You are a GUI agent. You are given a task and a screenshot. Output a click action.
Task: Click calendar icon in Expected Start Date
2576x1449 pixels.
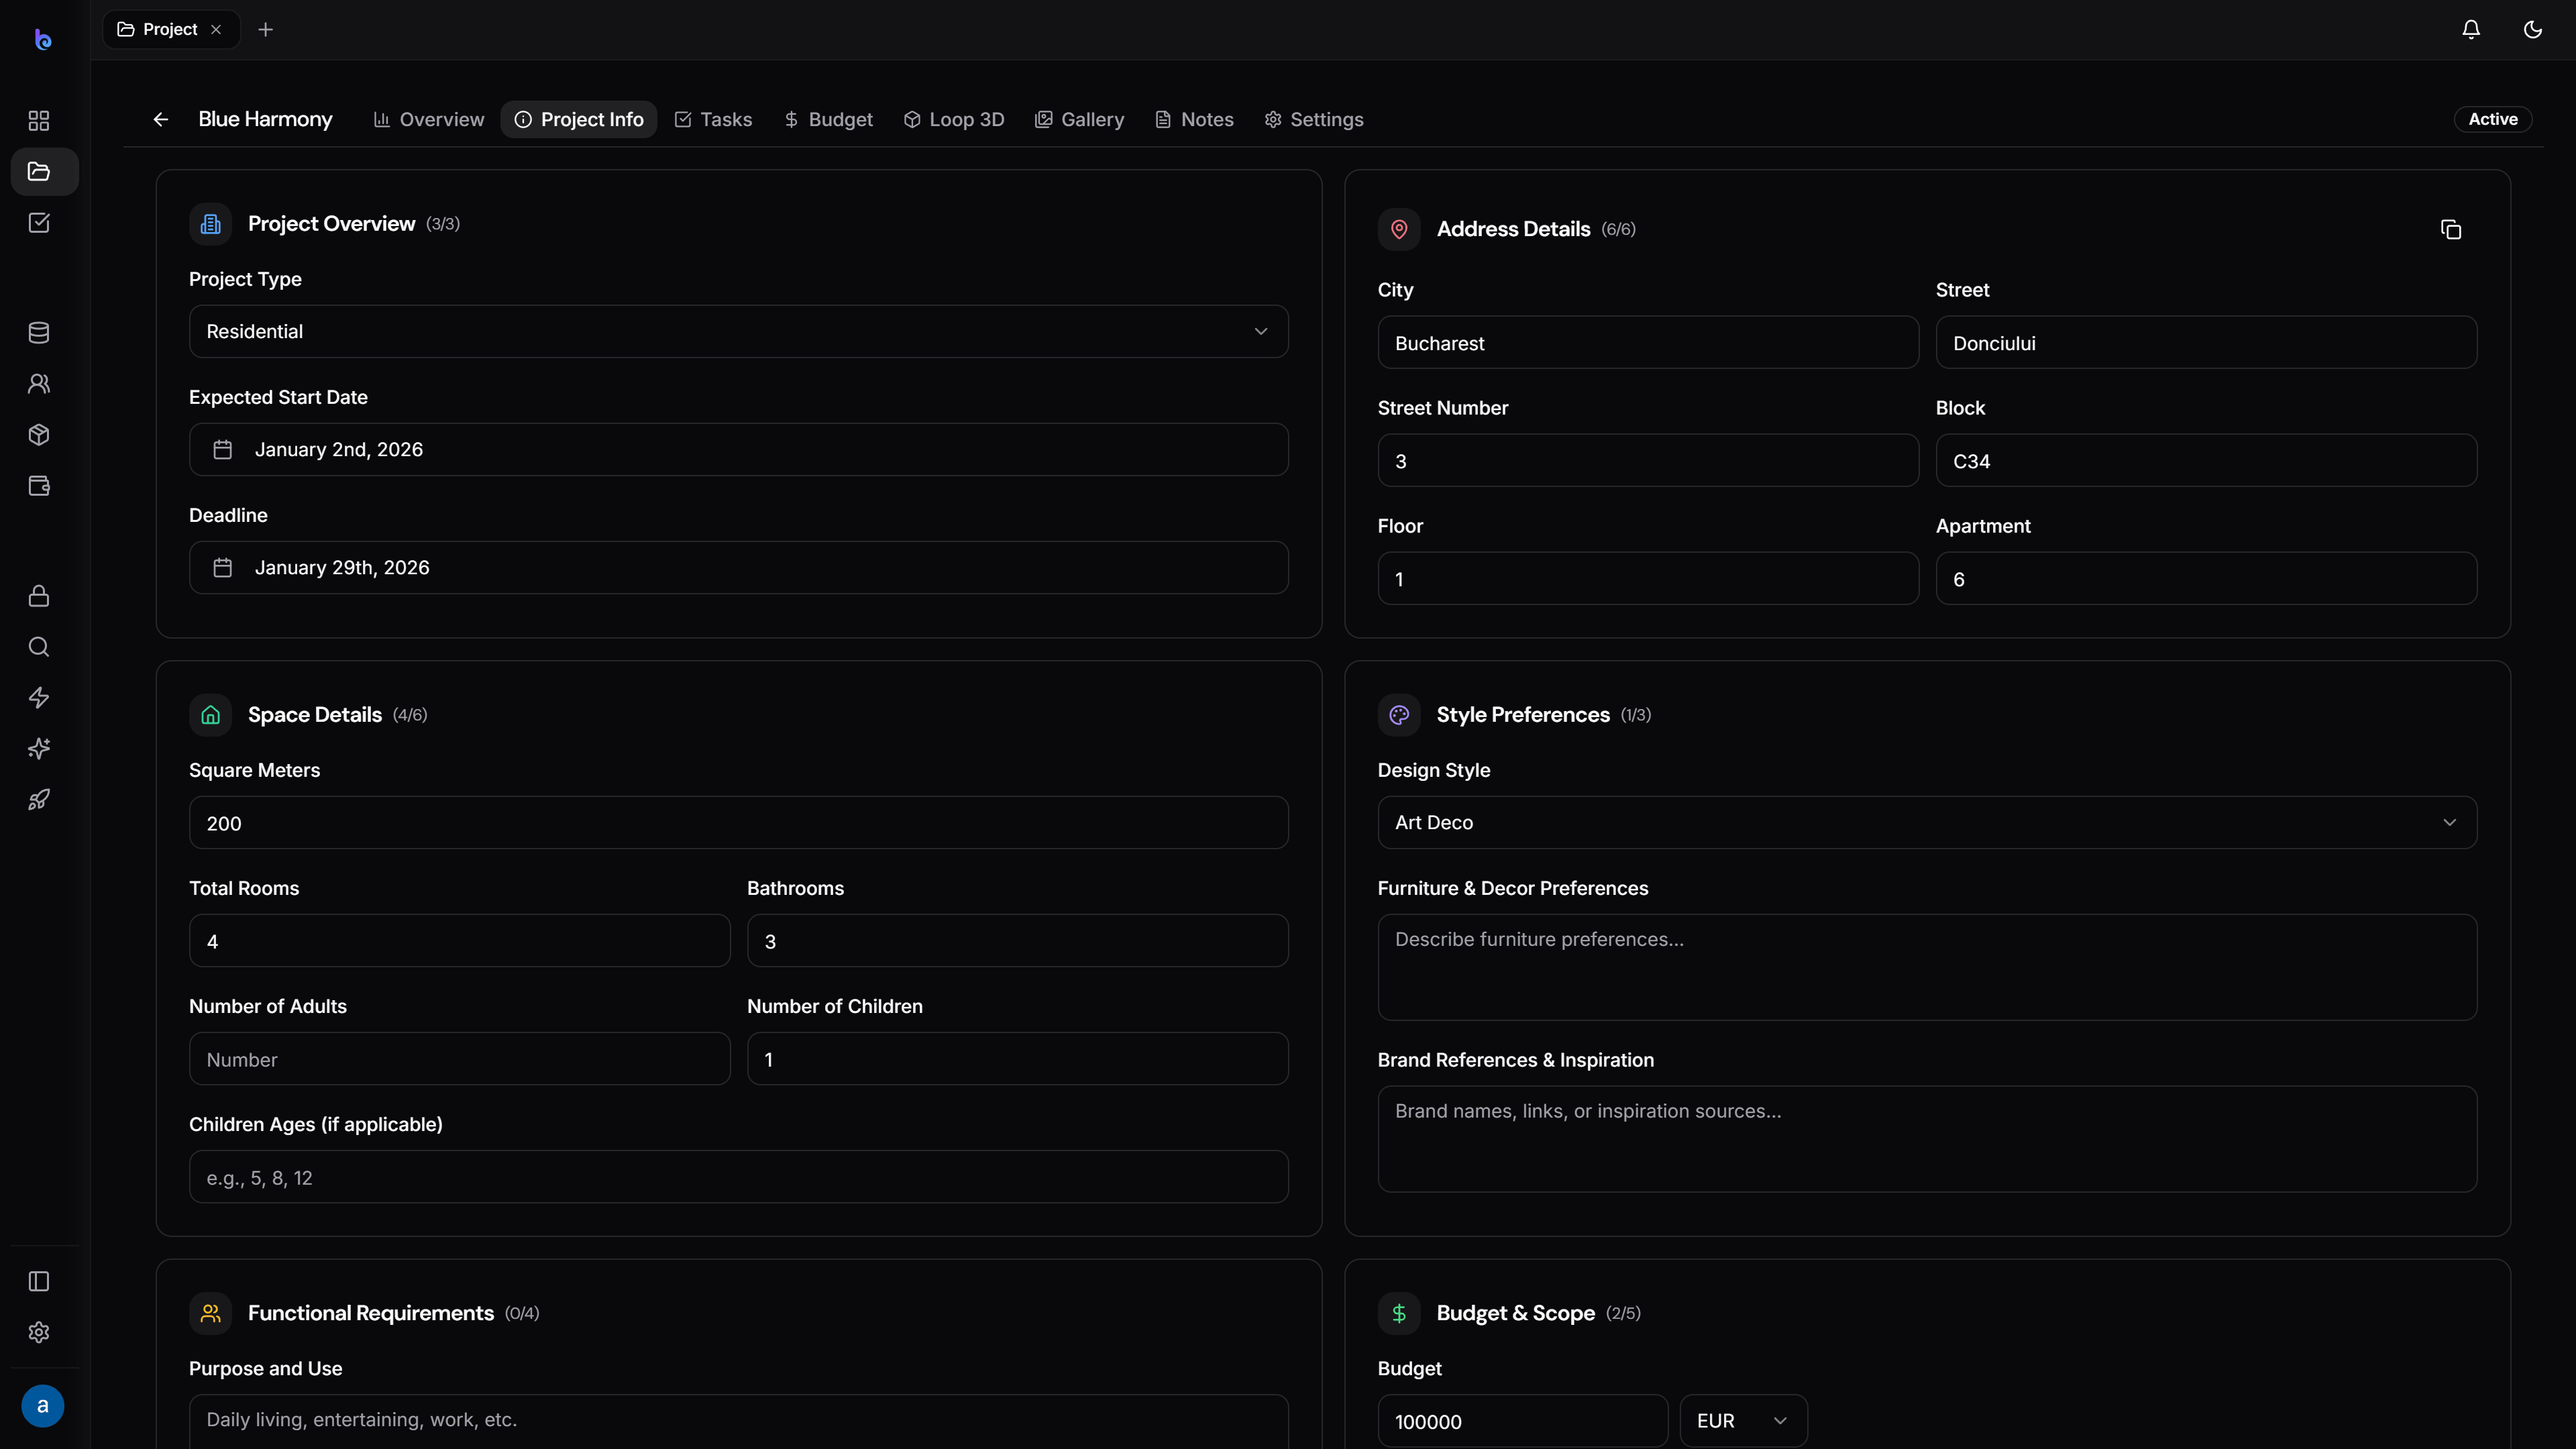coord(223,450)
